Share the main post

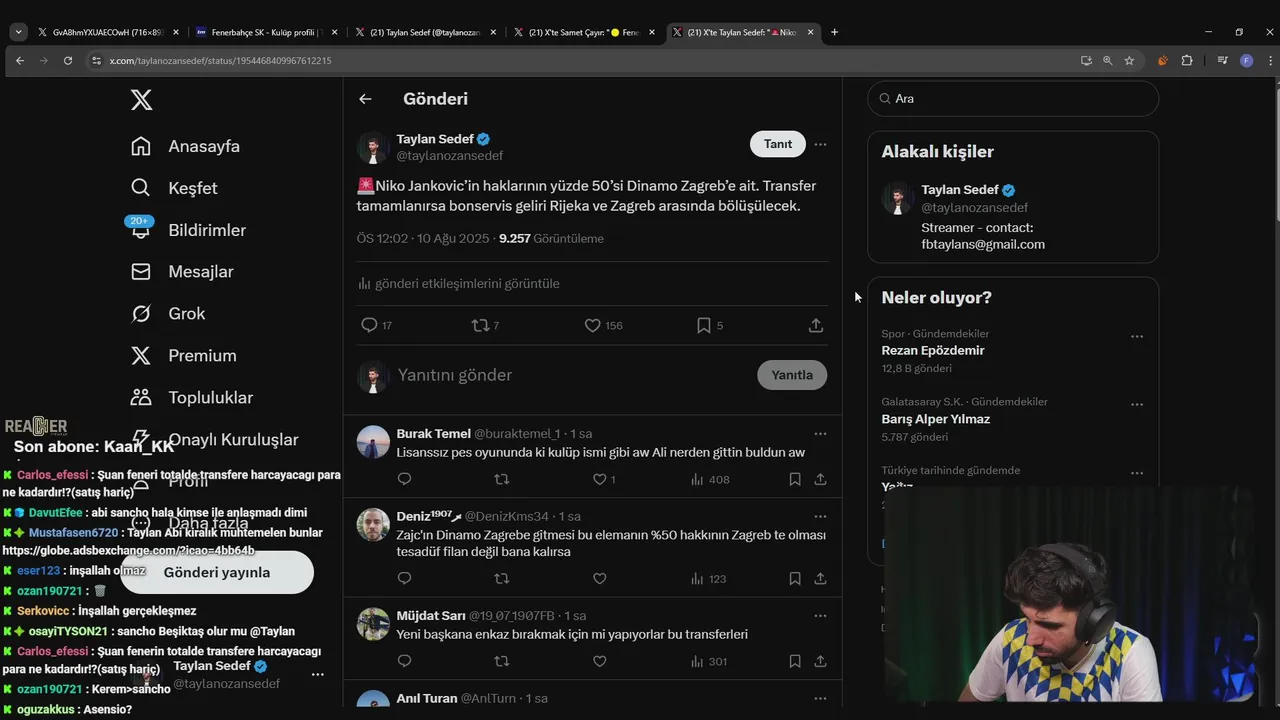click(816, 325)
